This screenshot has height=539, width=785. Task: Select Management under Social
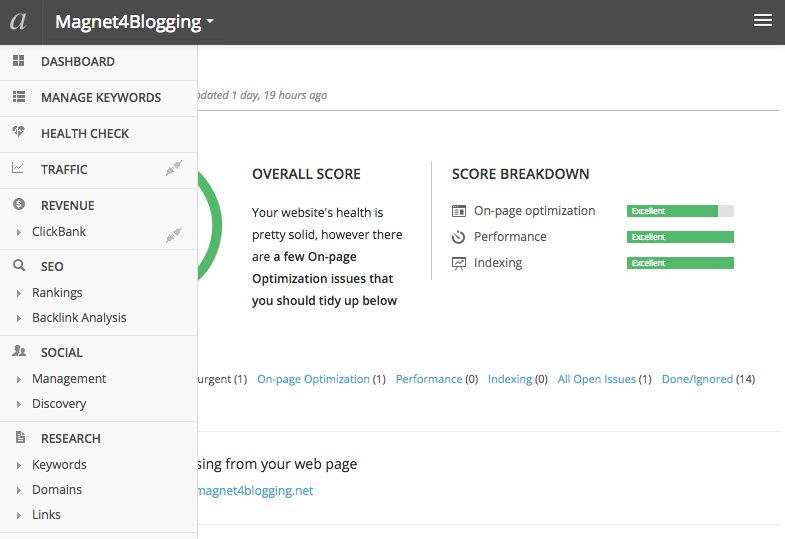click(x=69, y=379)
